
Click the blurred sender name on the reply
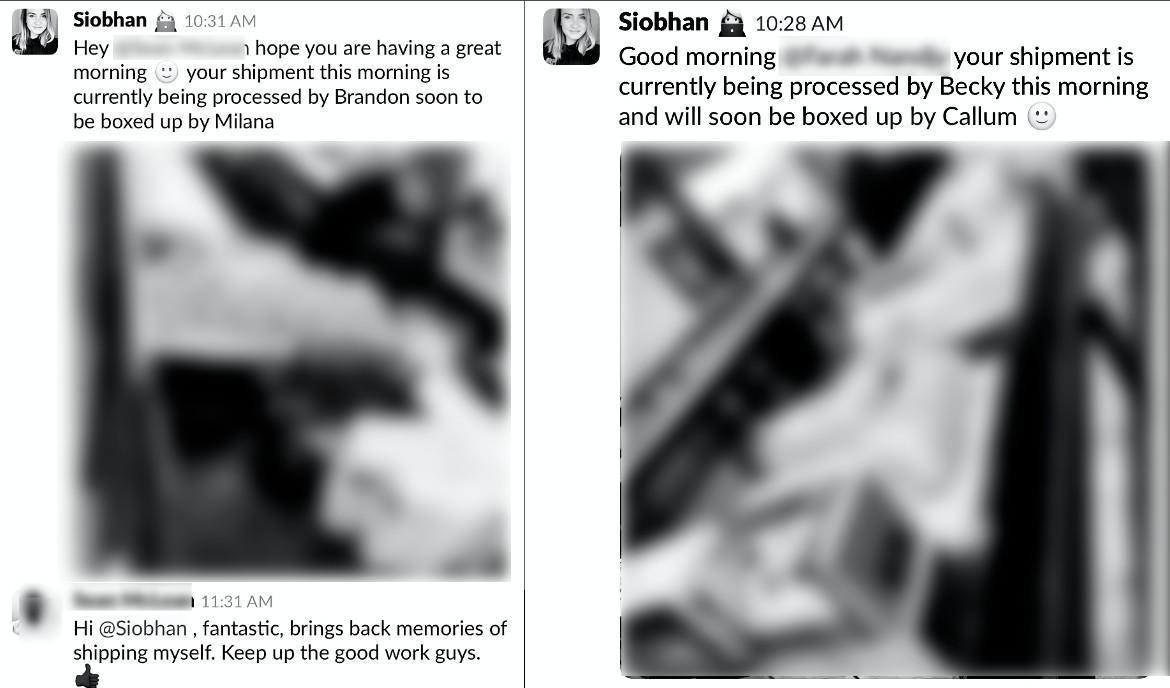pos(133,599)
